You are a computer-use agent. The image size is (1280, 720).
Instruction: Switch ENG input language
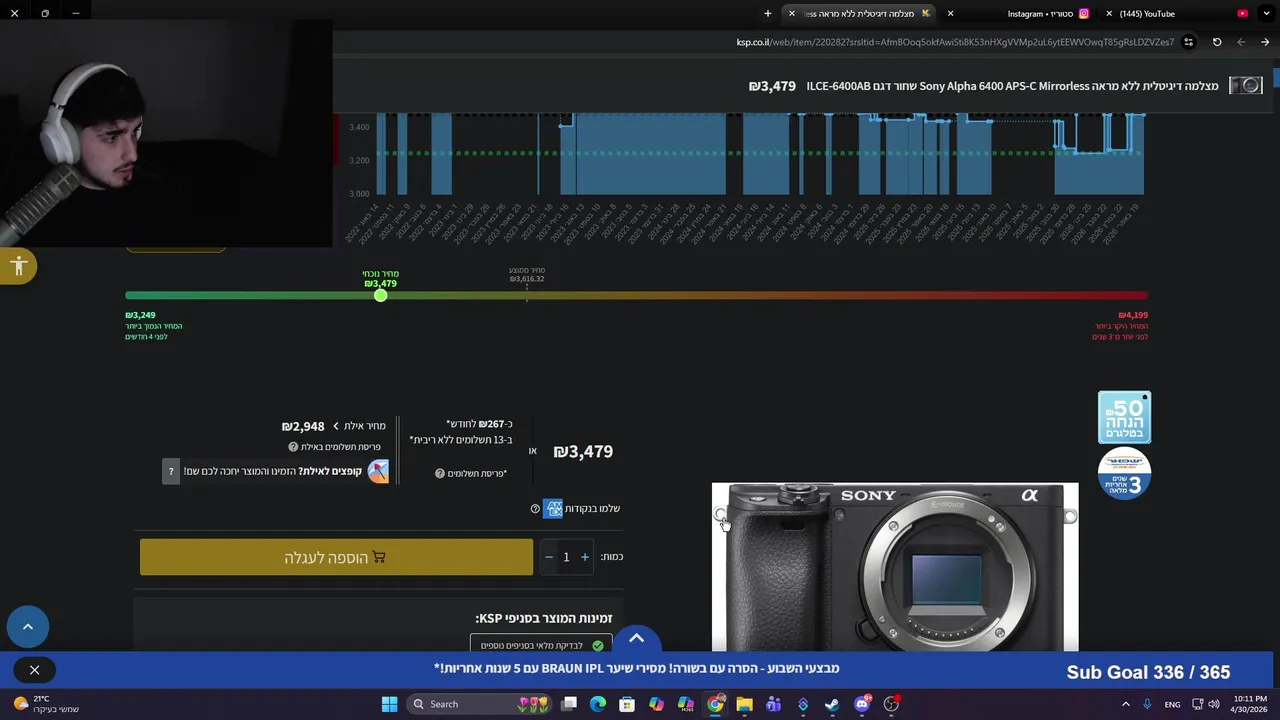[x=1172, y=704]
